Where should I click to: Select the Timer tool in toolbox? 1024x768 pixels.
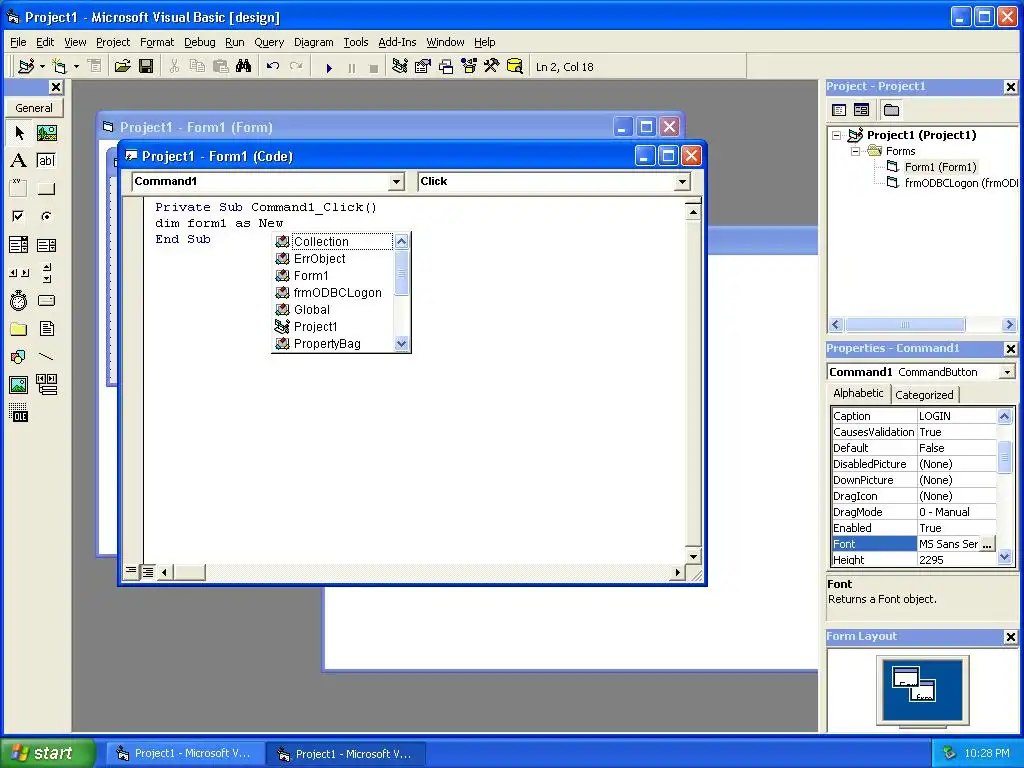[19, 300]
